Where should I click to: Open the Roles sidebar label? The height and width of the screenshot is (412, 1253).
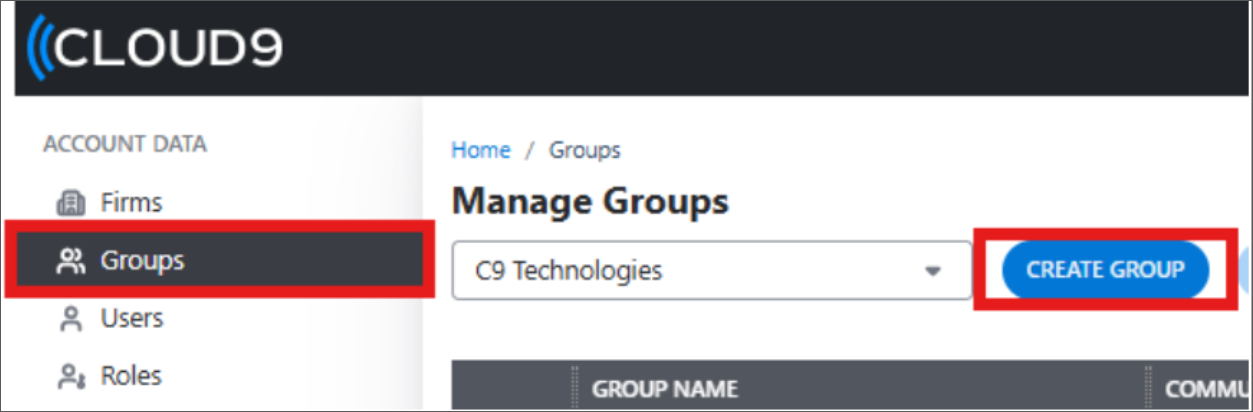pos(131,377)
